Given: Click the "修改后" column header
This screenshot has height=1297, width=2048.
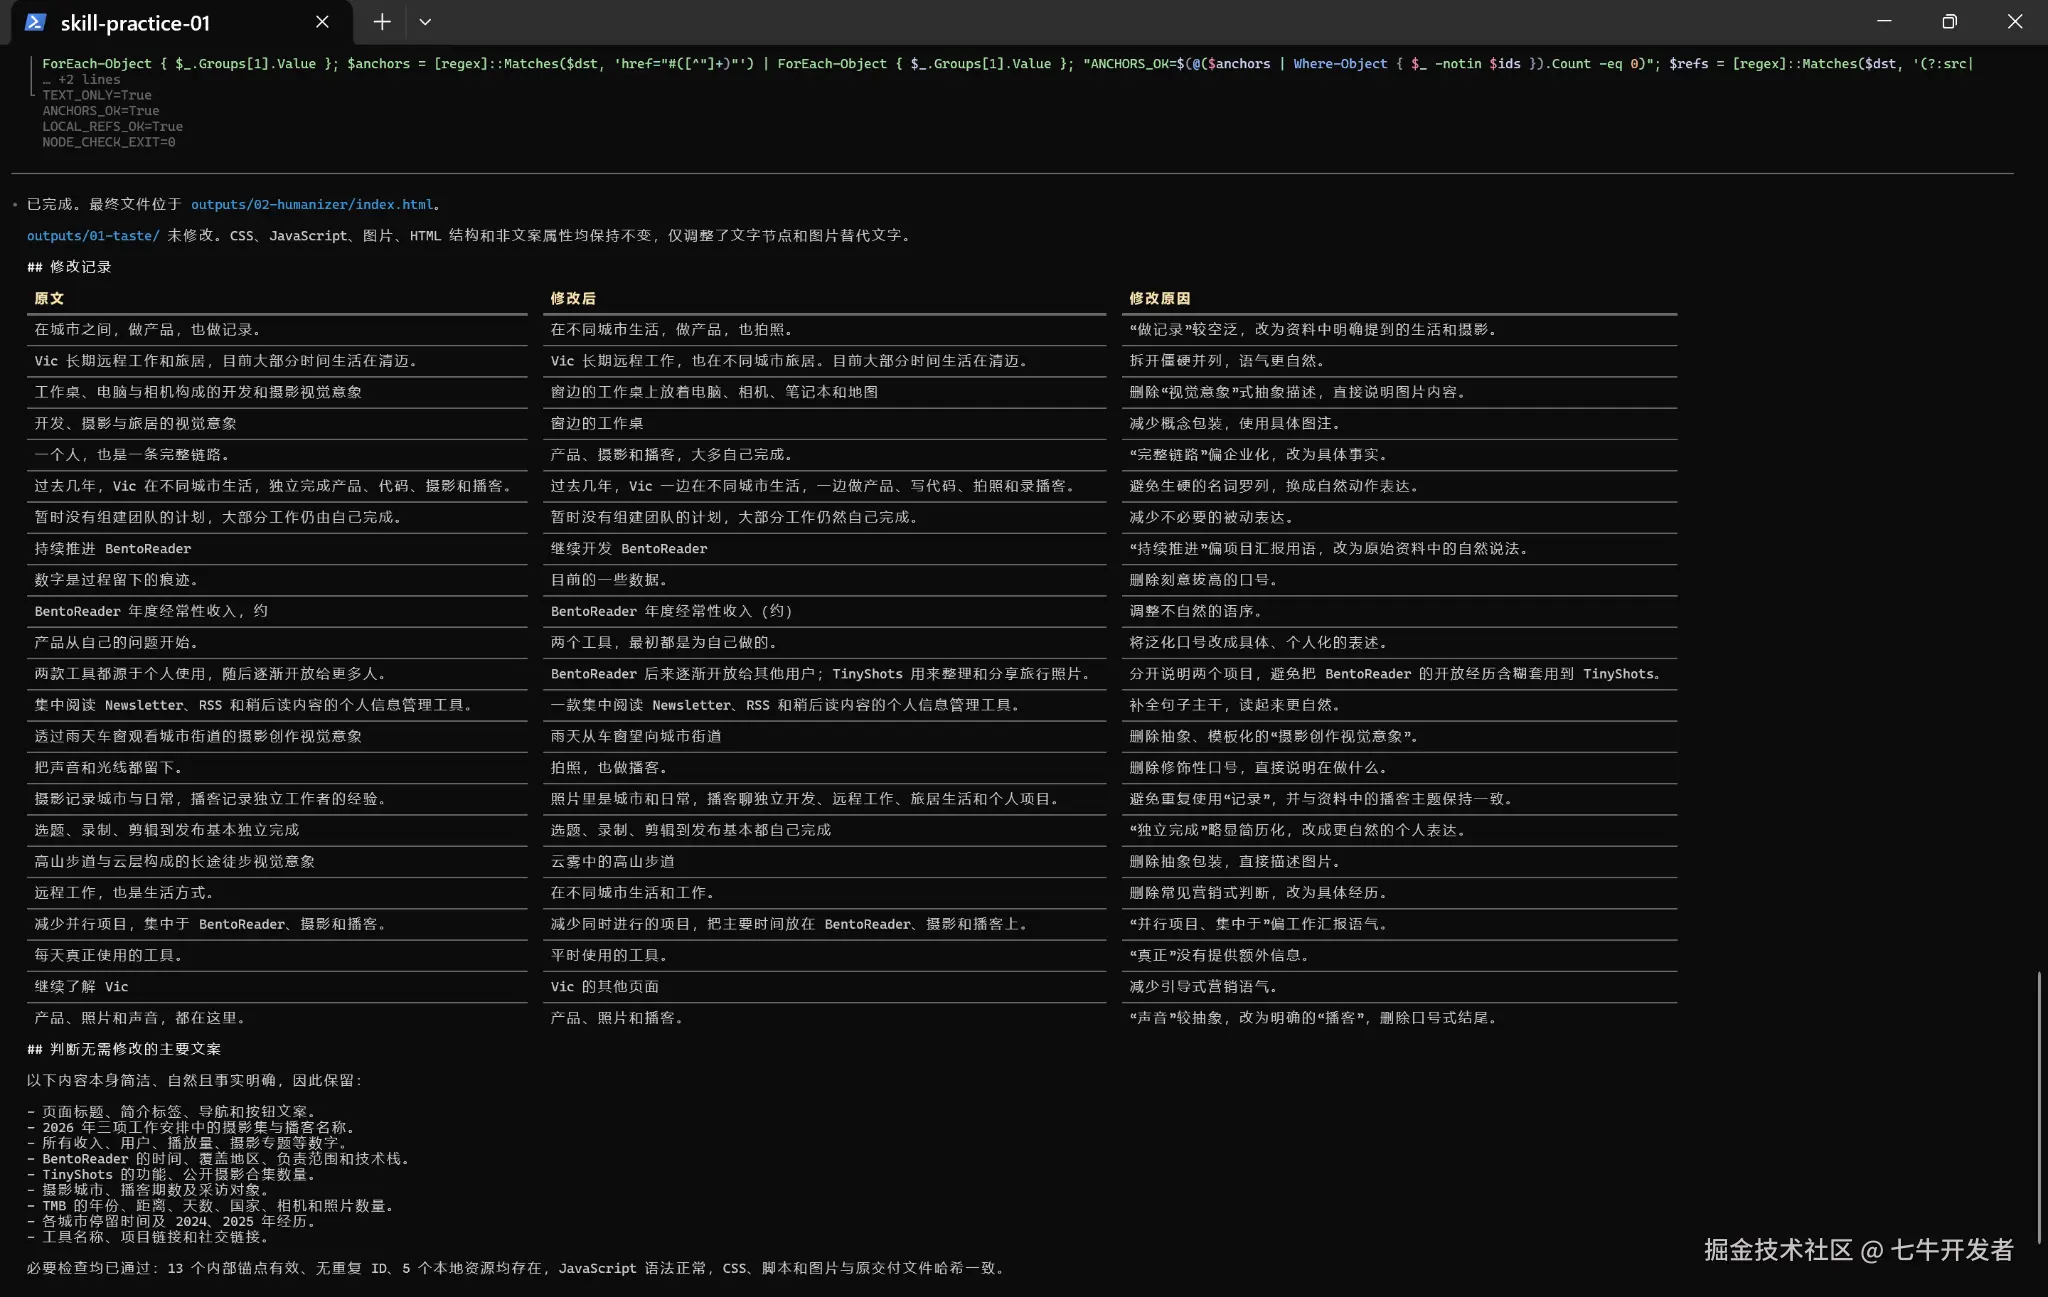Looking at the screenshot, I should click(573, 298).
